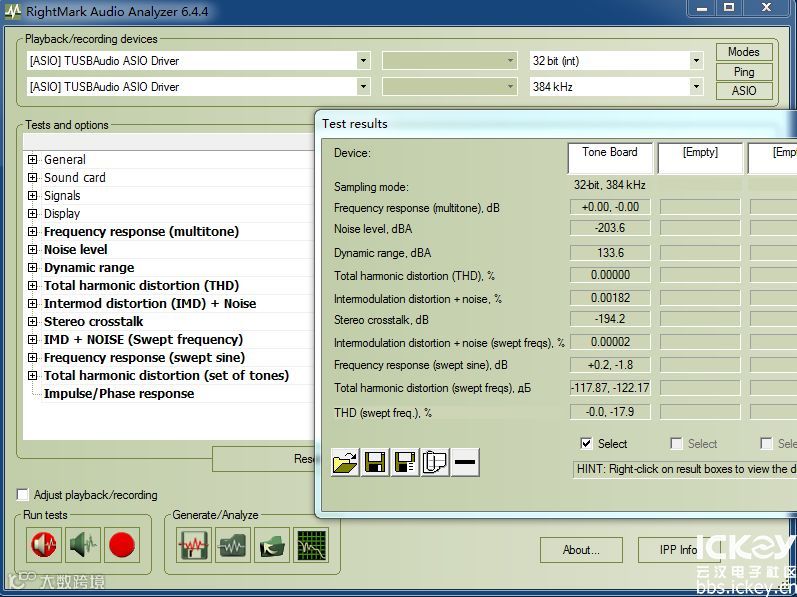Open spectrum analyzer grid icon
This screenshot has height=597, width=797.
[311, 545]
